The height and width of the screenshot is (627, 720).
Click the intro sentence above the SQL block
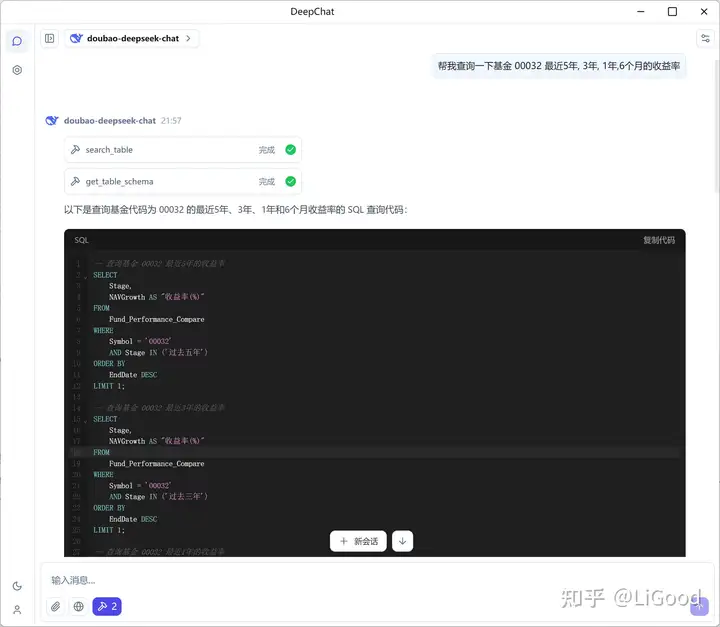coord(236,210)
